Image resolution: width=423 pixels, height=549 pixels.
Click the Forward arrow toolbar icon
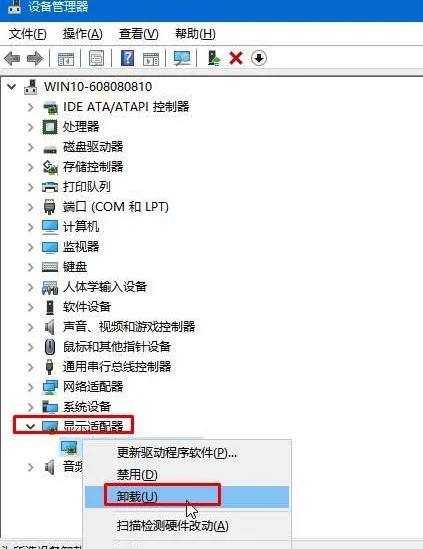[x=35, y=58]
